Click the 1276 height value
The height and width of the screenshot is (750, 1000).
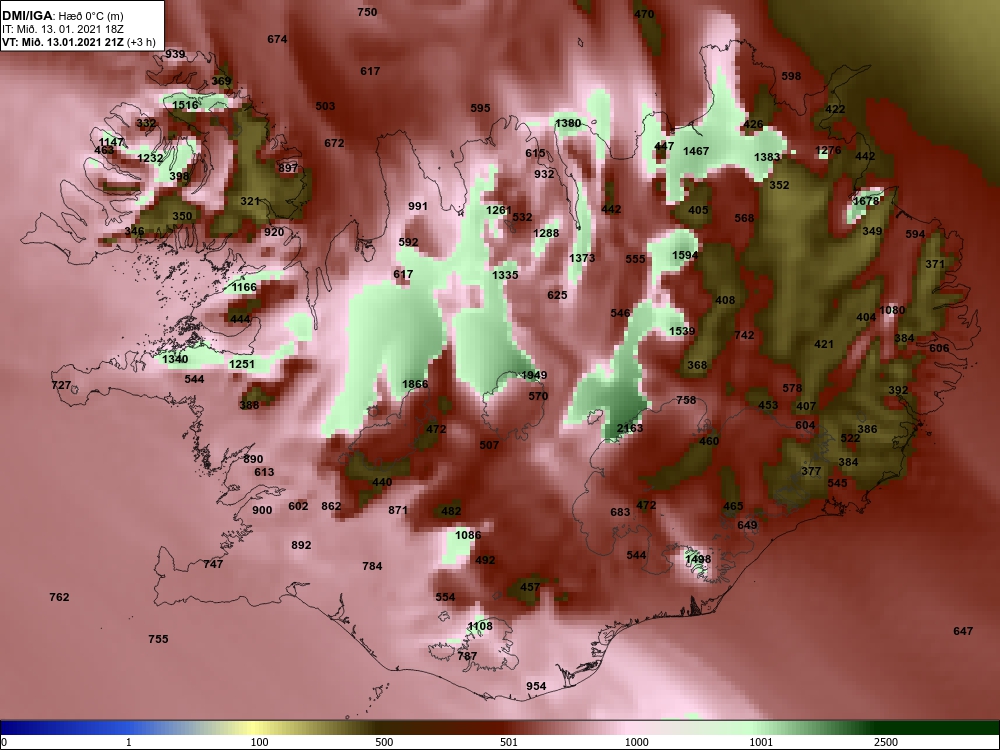click(828, 151)
